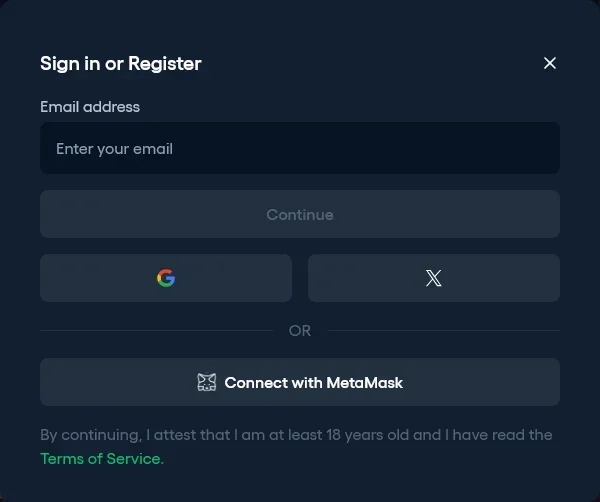Screen dimensions: 600x502
Task: Close the Sign in or Register dialog
Action: tap(549, 63)
